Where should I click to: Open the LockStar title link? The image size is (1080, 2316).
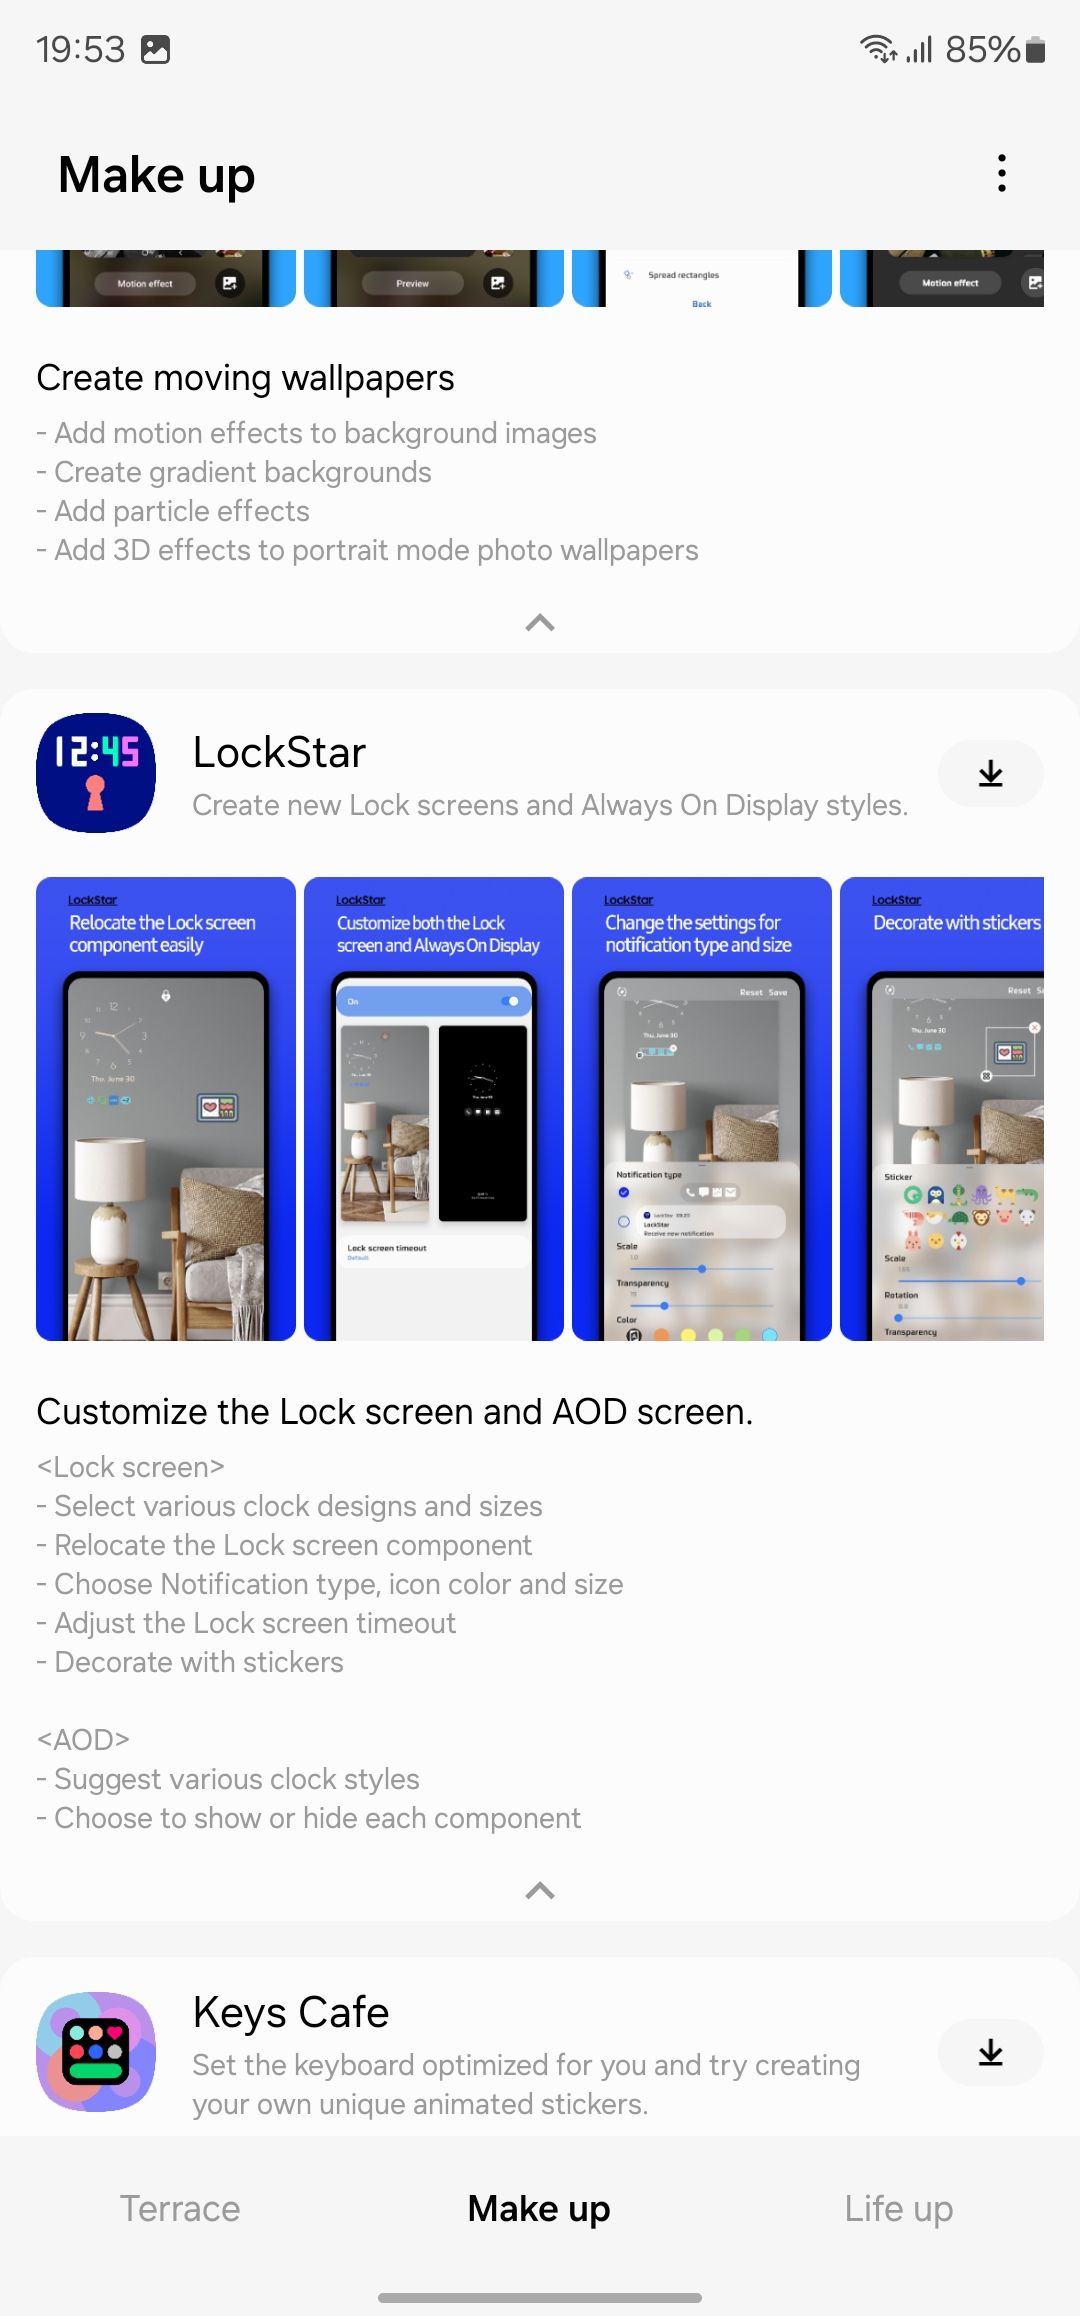pos(279,752)
